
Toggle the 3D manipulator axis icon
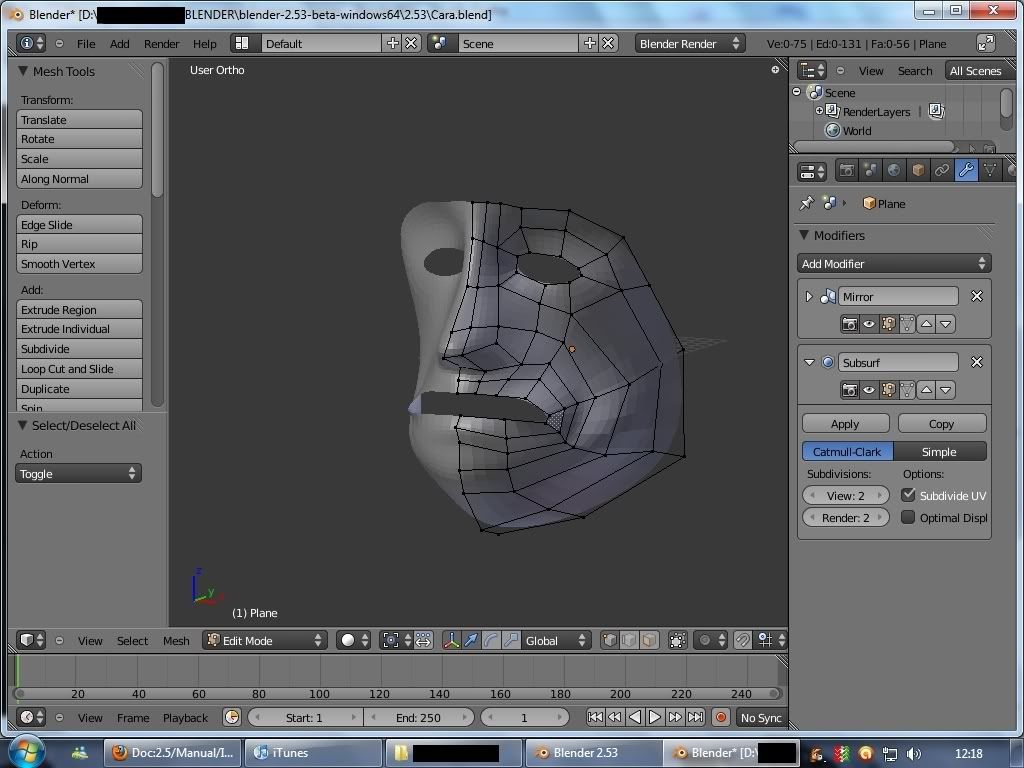(451, 641)
